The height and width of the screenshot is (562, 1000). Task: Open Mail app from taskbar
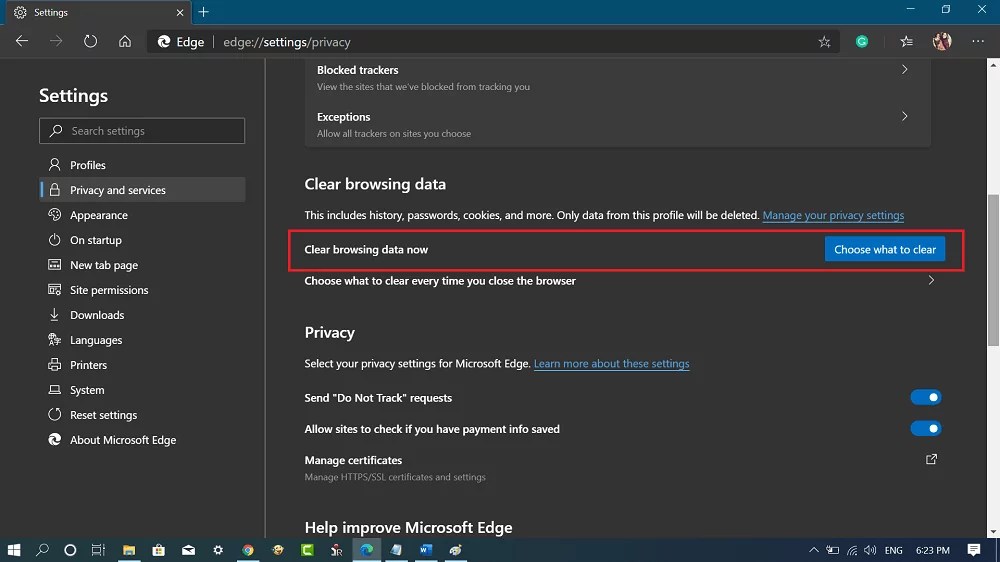188,550
